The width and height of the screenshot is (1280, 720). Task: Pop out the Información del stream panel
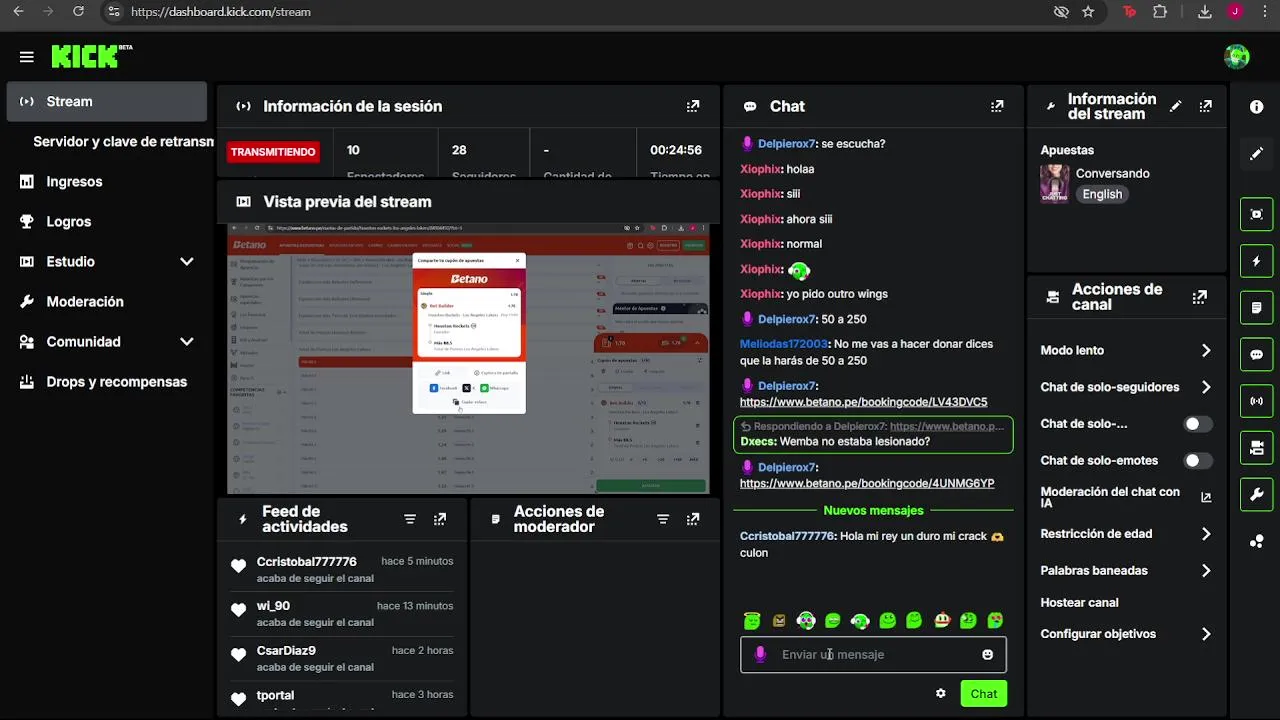click(x=1206, y=106)
